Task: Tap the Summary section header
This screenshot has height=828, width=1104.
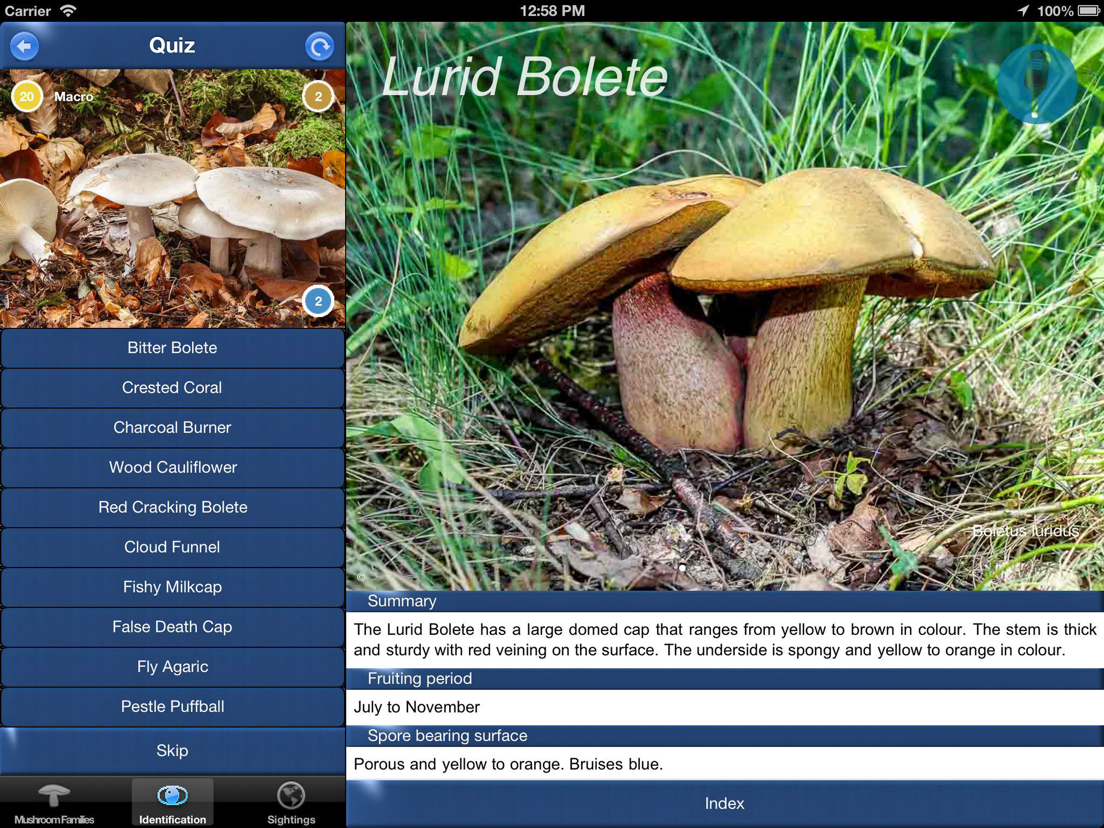Action: 724,601
